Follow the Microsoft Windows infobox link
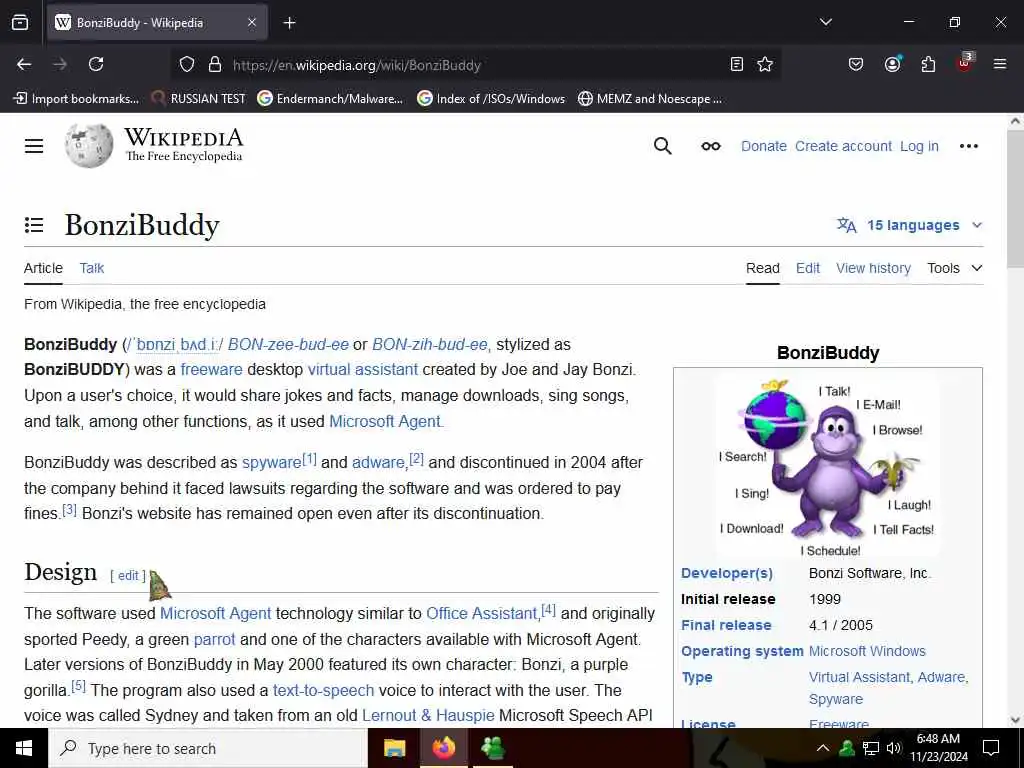Viewport: 1024px width, 768px height. click(x=867, y=651)
